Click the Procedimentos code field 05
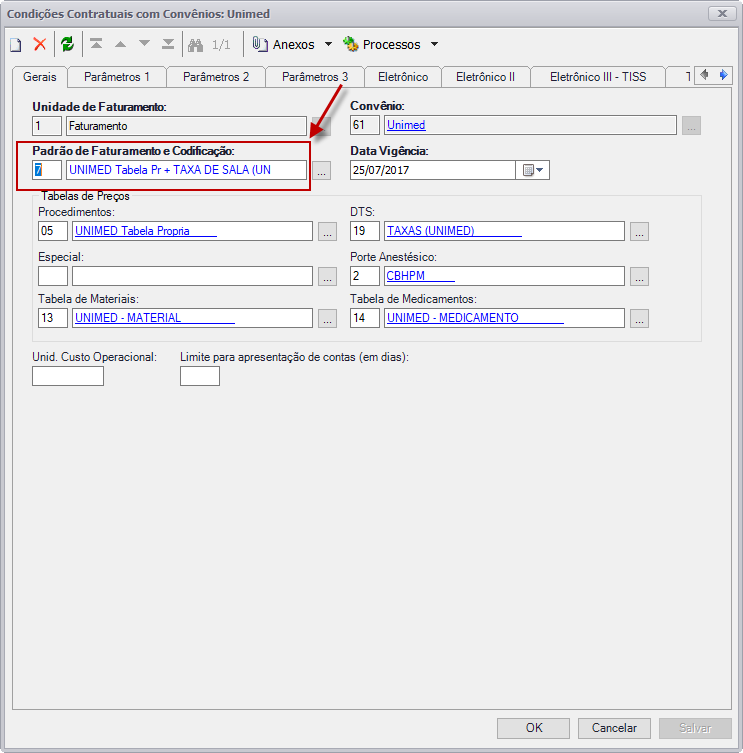Viewport: 743px width, 753px height. (53, 231)
